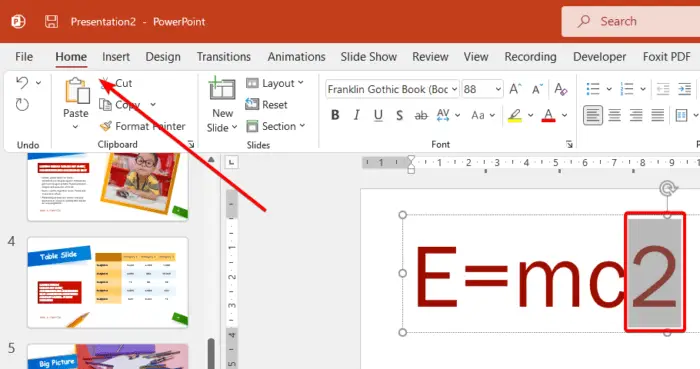Screen dimensions: 700x369
Task: Select the Format Painter tool
Action: 142,126
